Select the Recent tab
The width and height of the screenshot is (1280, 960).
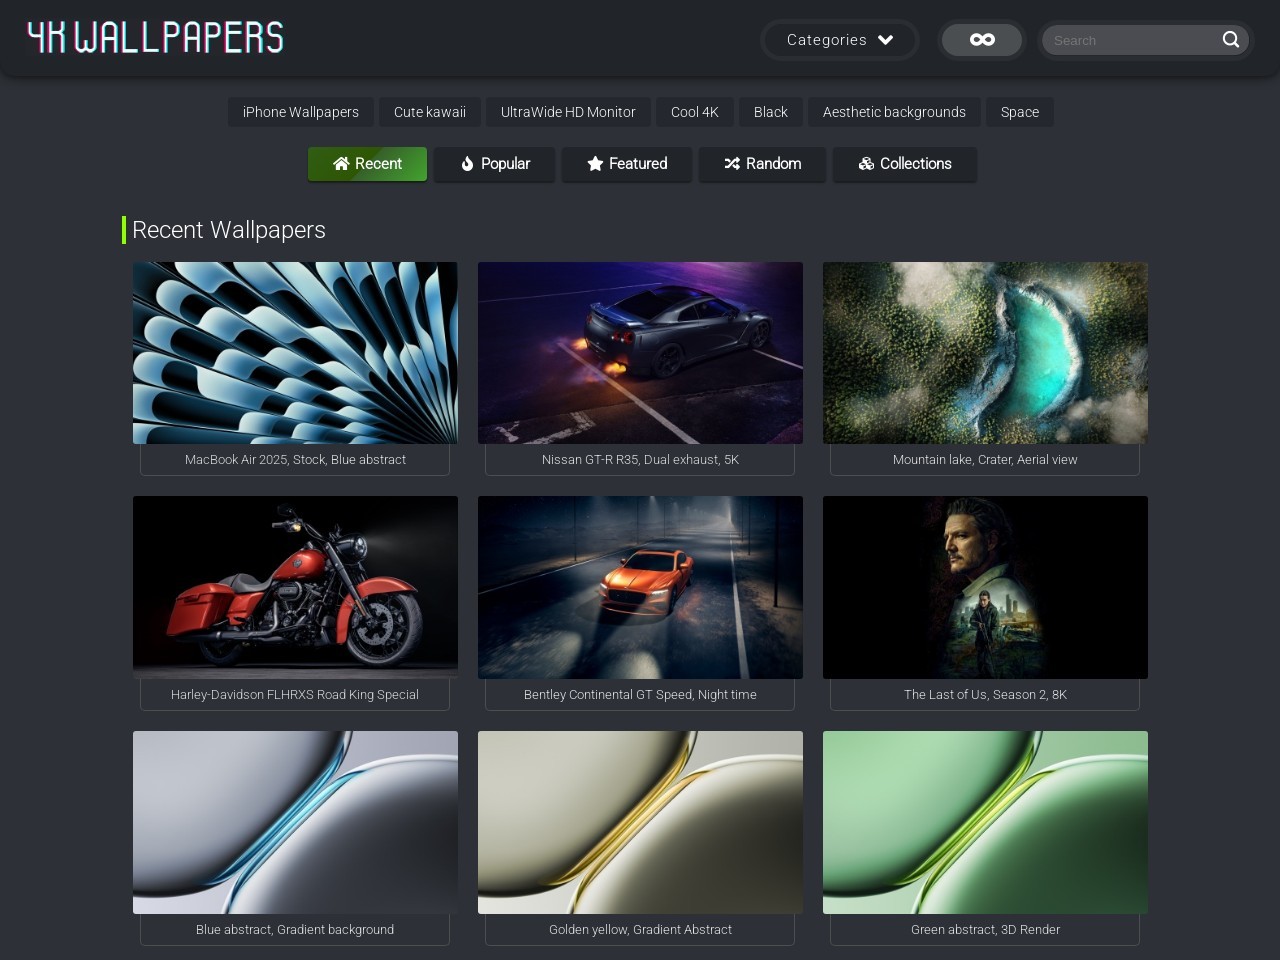click(x=367, y=164)
